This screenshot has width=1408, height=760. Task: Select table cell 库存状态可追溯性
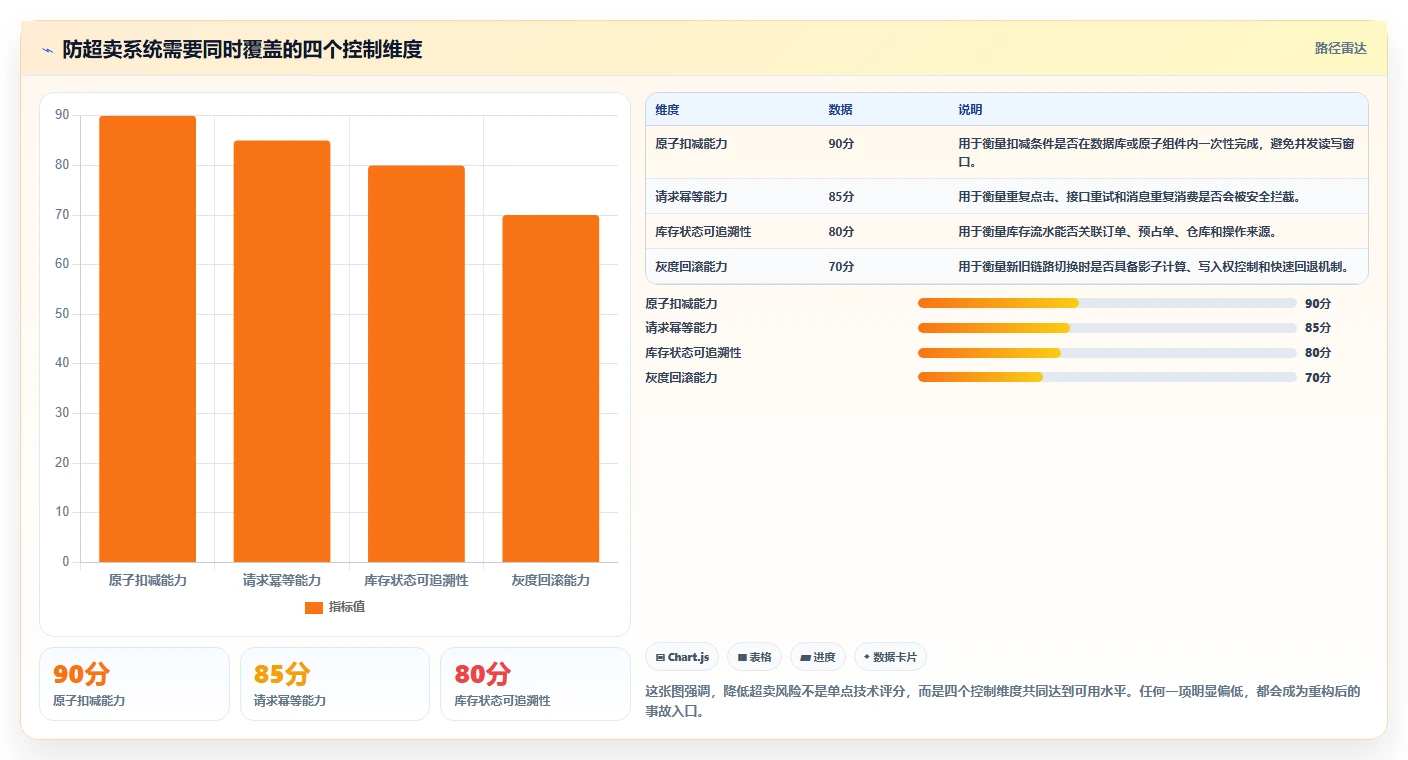click(703, 231)
